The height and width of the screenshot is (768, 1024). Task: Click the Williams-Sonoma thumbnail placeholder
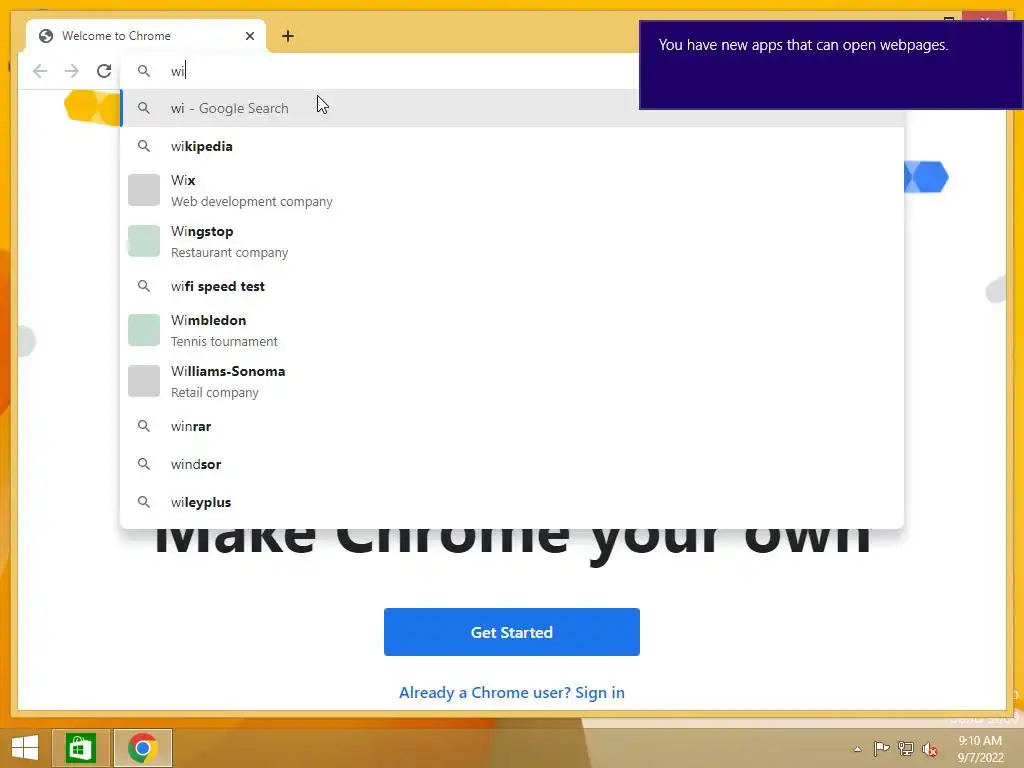pos(144,381)
